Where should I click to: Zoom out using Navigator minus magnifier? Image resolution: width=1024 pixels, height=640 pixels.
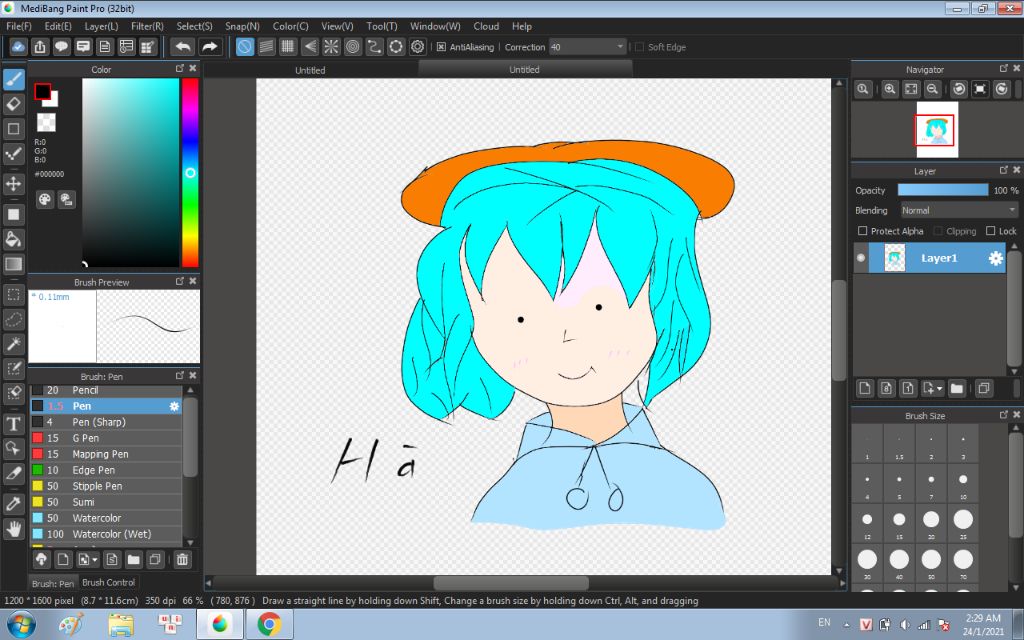point(933,89)
